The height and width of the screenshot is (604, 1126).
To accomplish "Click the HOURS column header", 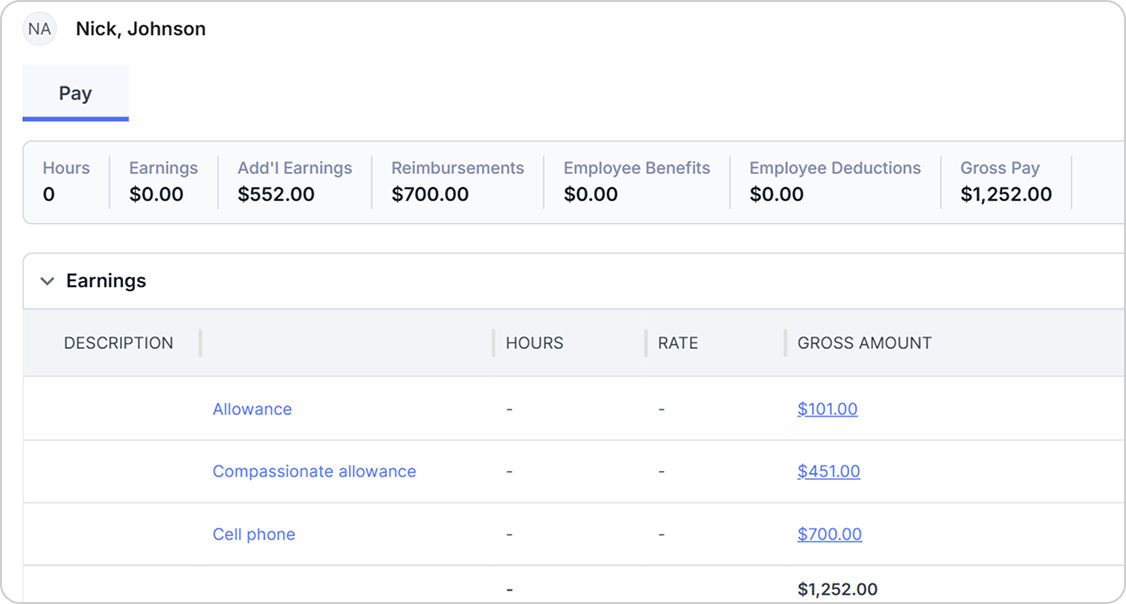I will 534,343.
